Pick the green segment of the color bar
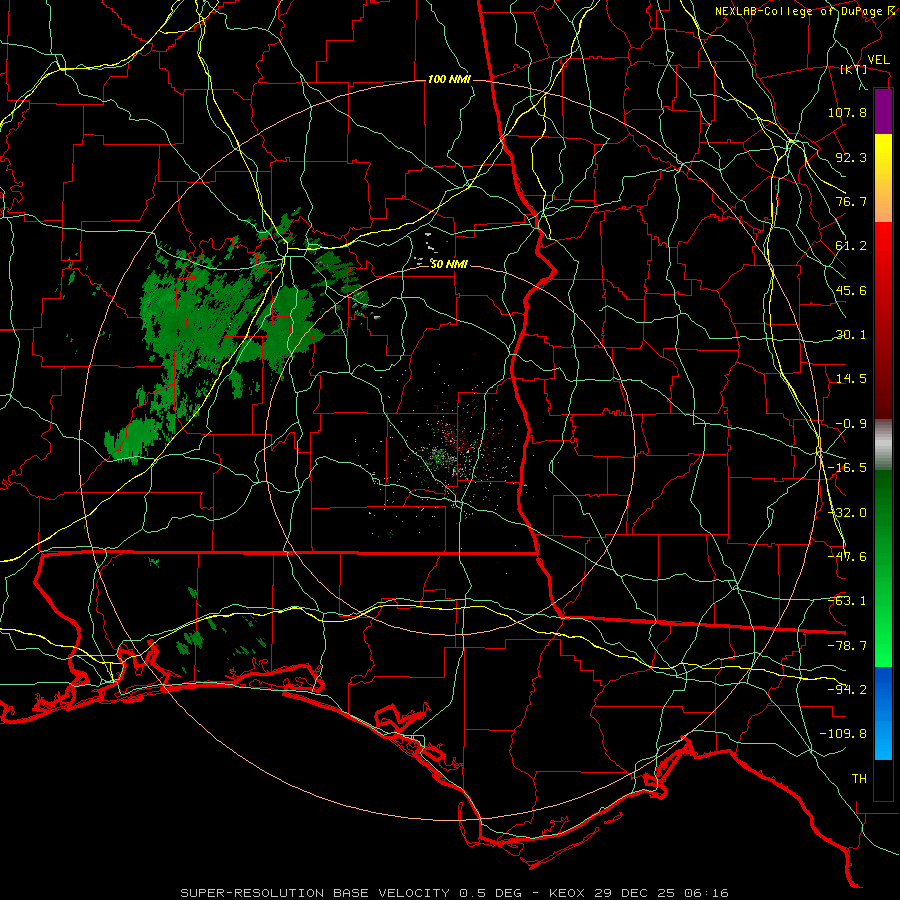This screenshot has width=900, height=900. click(883, 569)
